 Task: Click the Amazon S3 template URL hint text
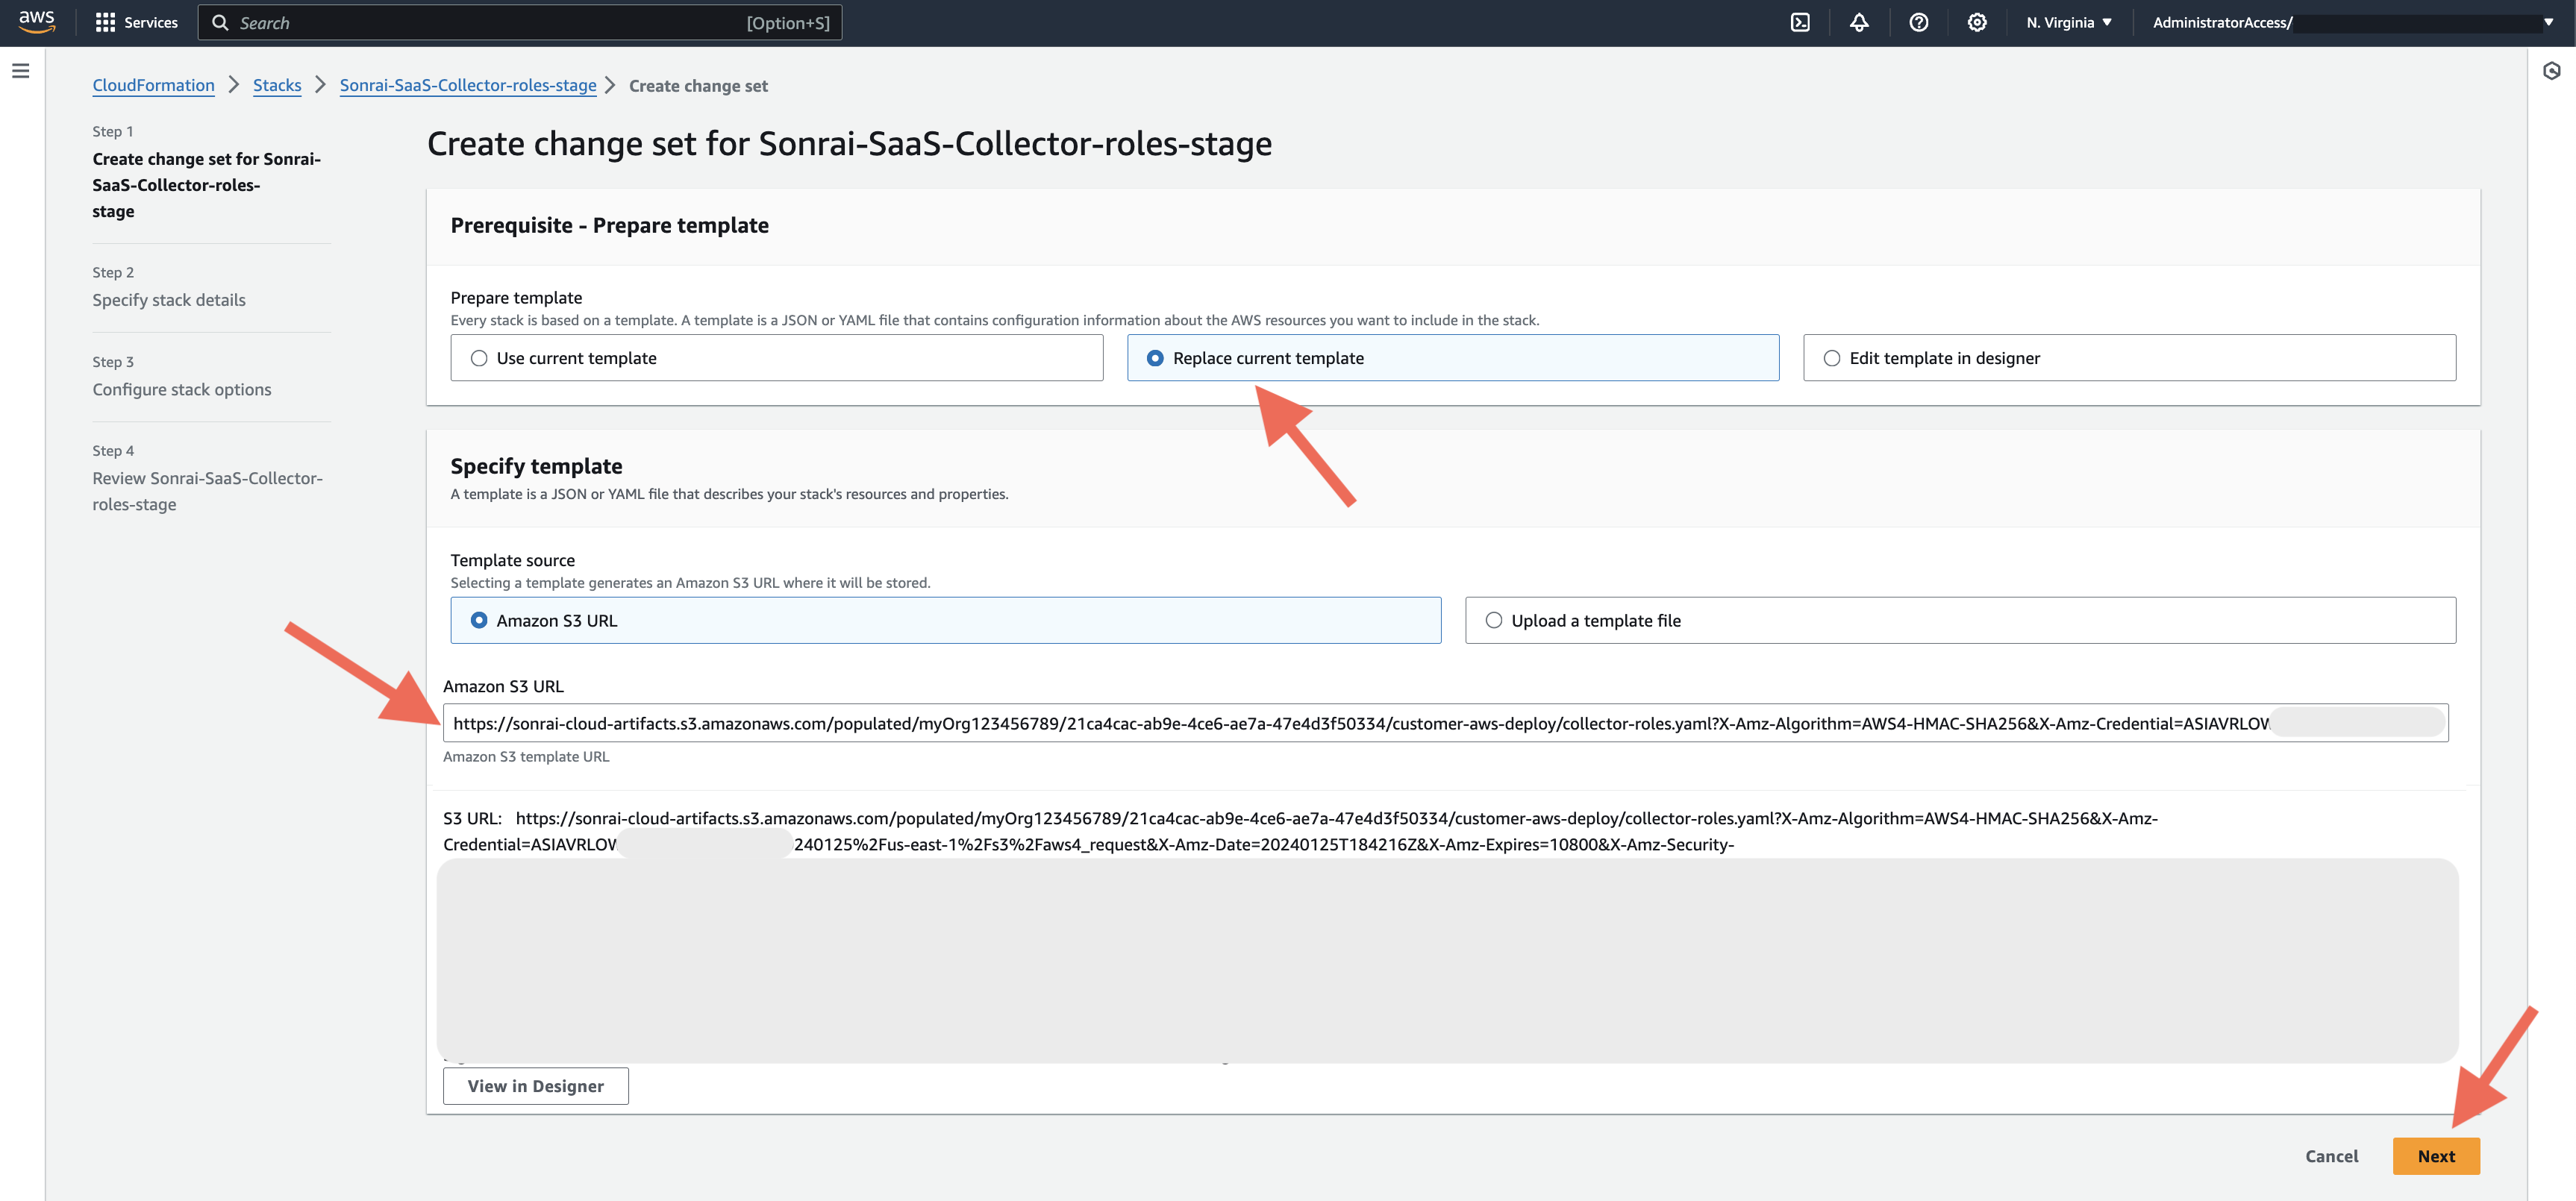coord(526,757)
